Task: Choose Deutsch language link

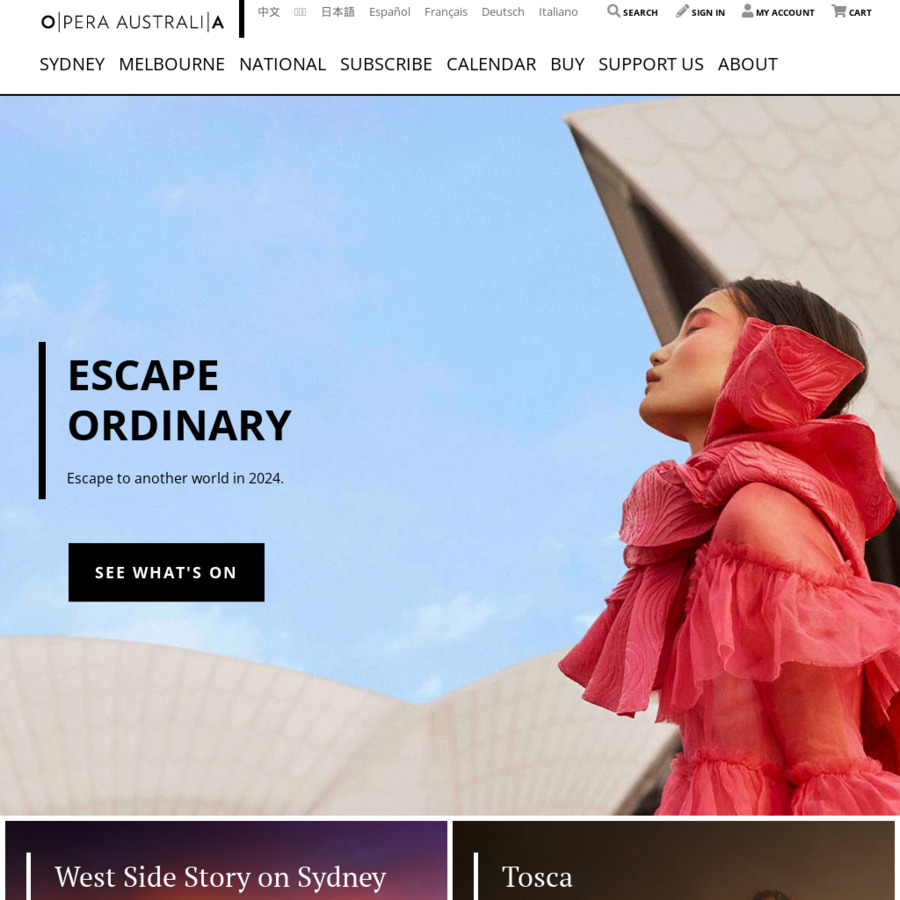Action: click(x=502, y=11)
